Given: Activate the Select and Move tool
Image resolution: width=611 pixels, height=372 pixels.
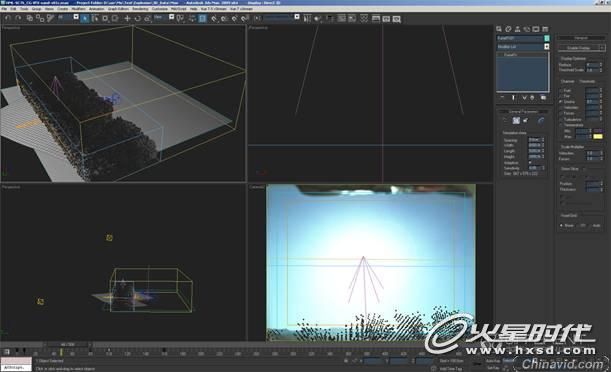Looking at the screenshot, I should pos(127,18).
